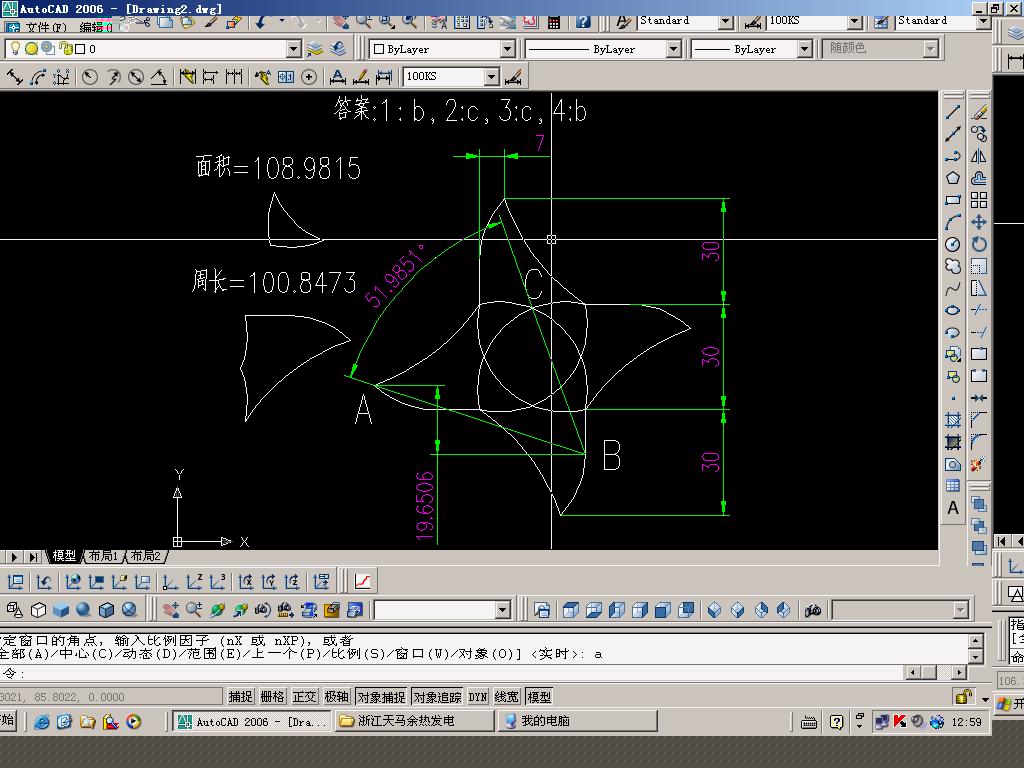
Task: Toggle 捕捉 snap mode
Action: tap(240, 697)
